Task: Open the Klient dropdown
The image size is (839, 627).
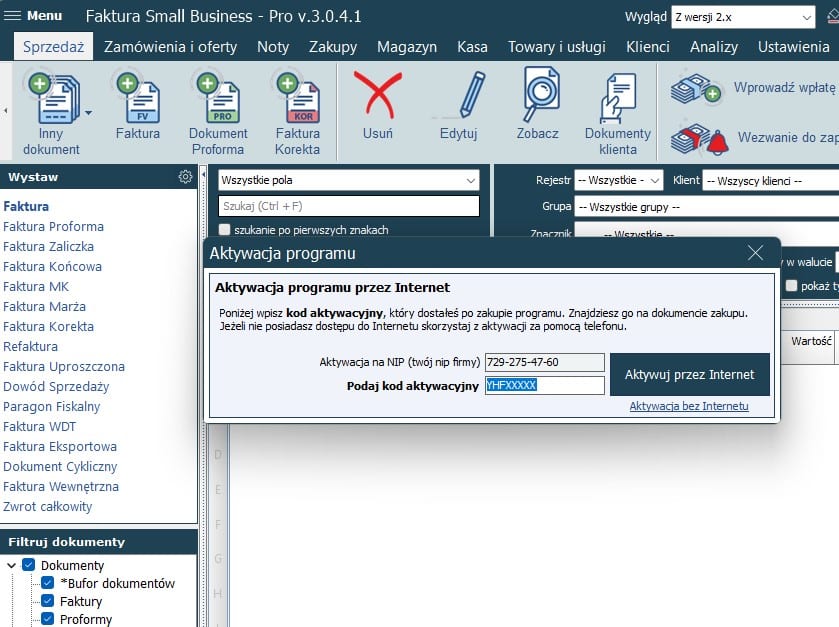Action: click(x=771, y=181)
